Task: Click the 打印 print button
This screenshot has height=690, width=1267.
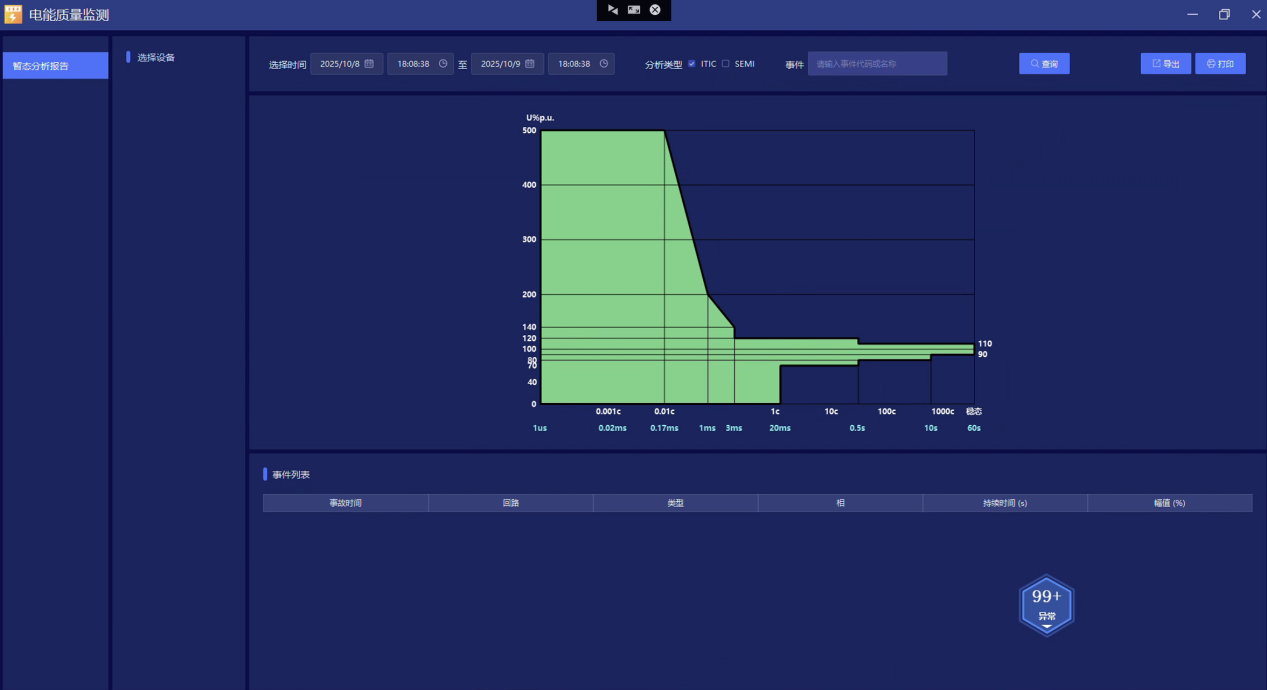Action: [x=1220, y=64]
